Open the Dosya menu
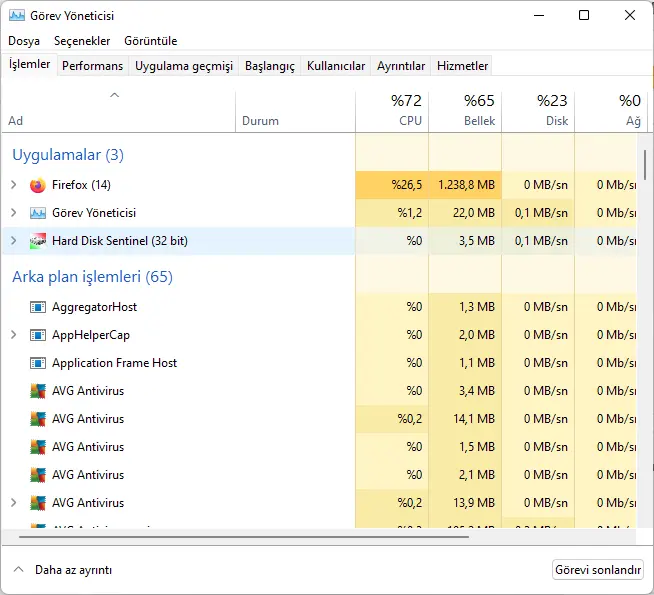Screen dimensions: 654x595 point(24,41)
